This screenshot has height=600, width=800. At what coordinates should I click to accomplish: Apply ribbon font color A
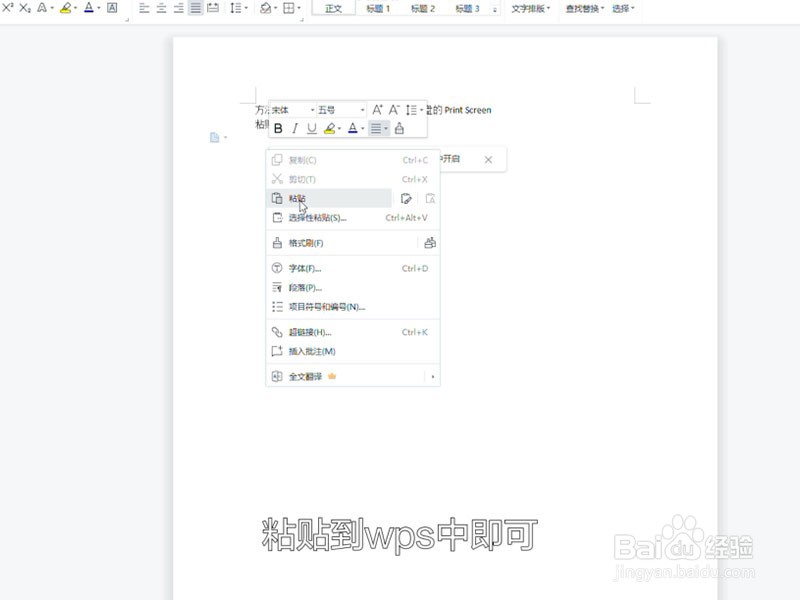89,8
